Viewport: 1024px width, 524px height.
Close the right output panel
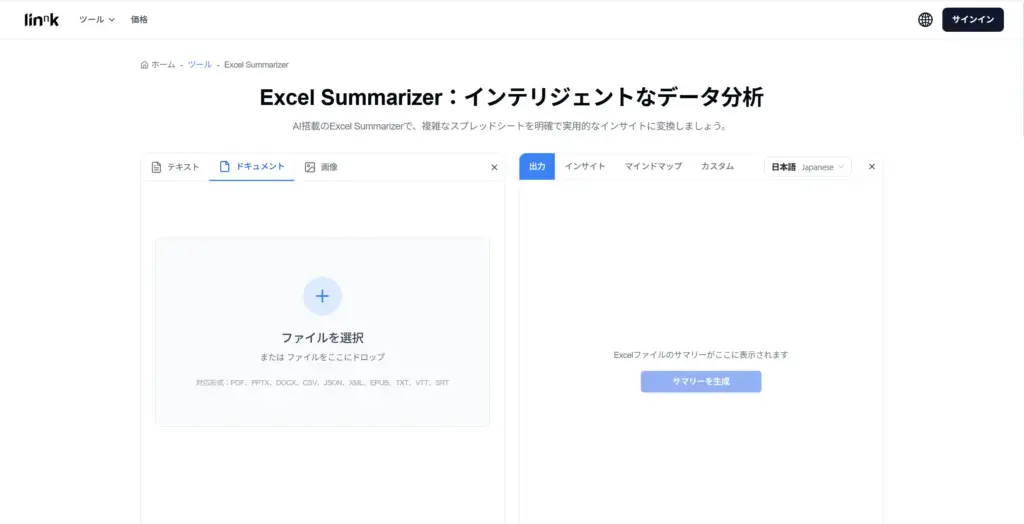(871, 167)
